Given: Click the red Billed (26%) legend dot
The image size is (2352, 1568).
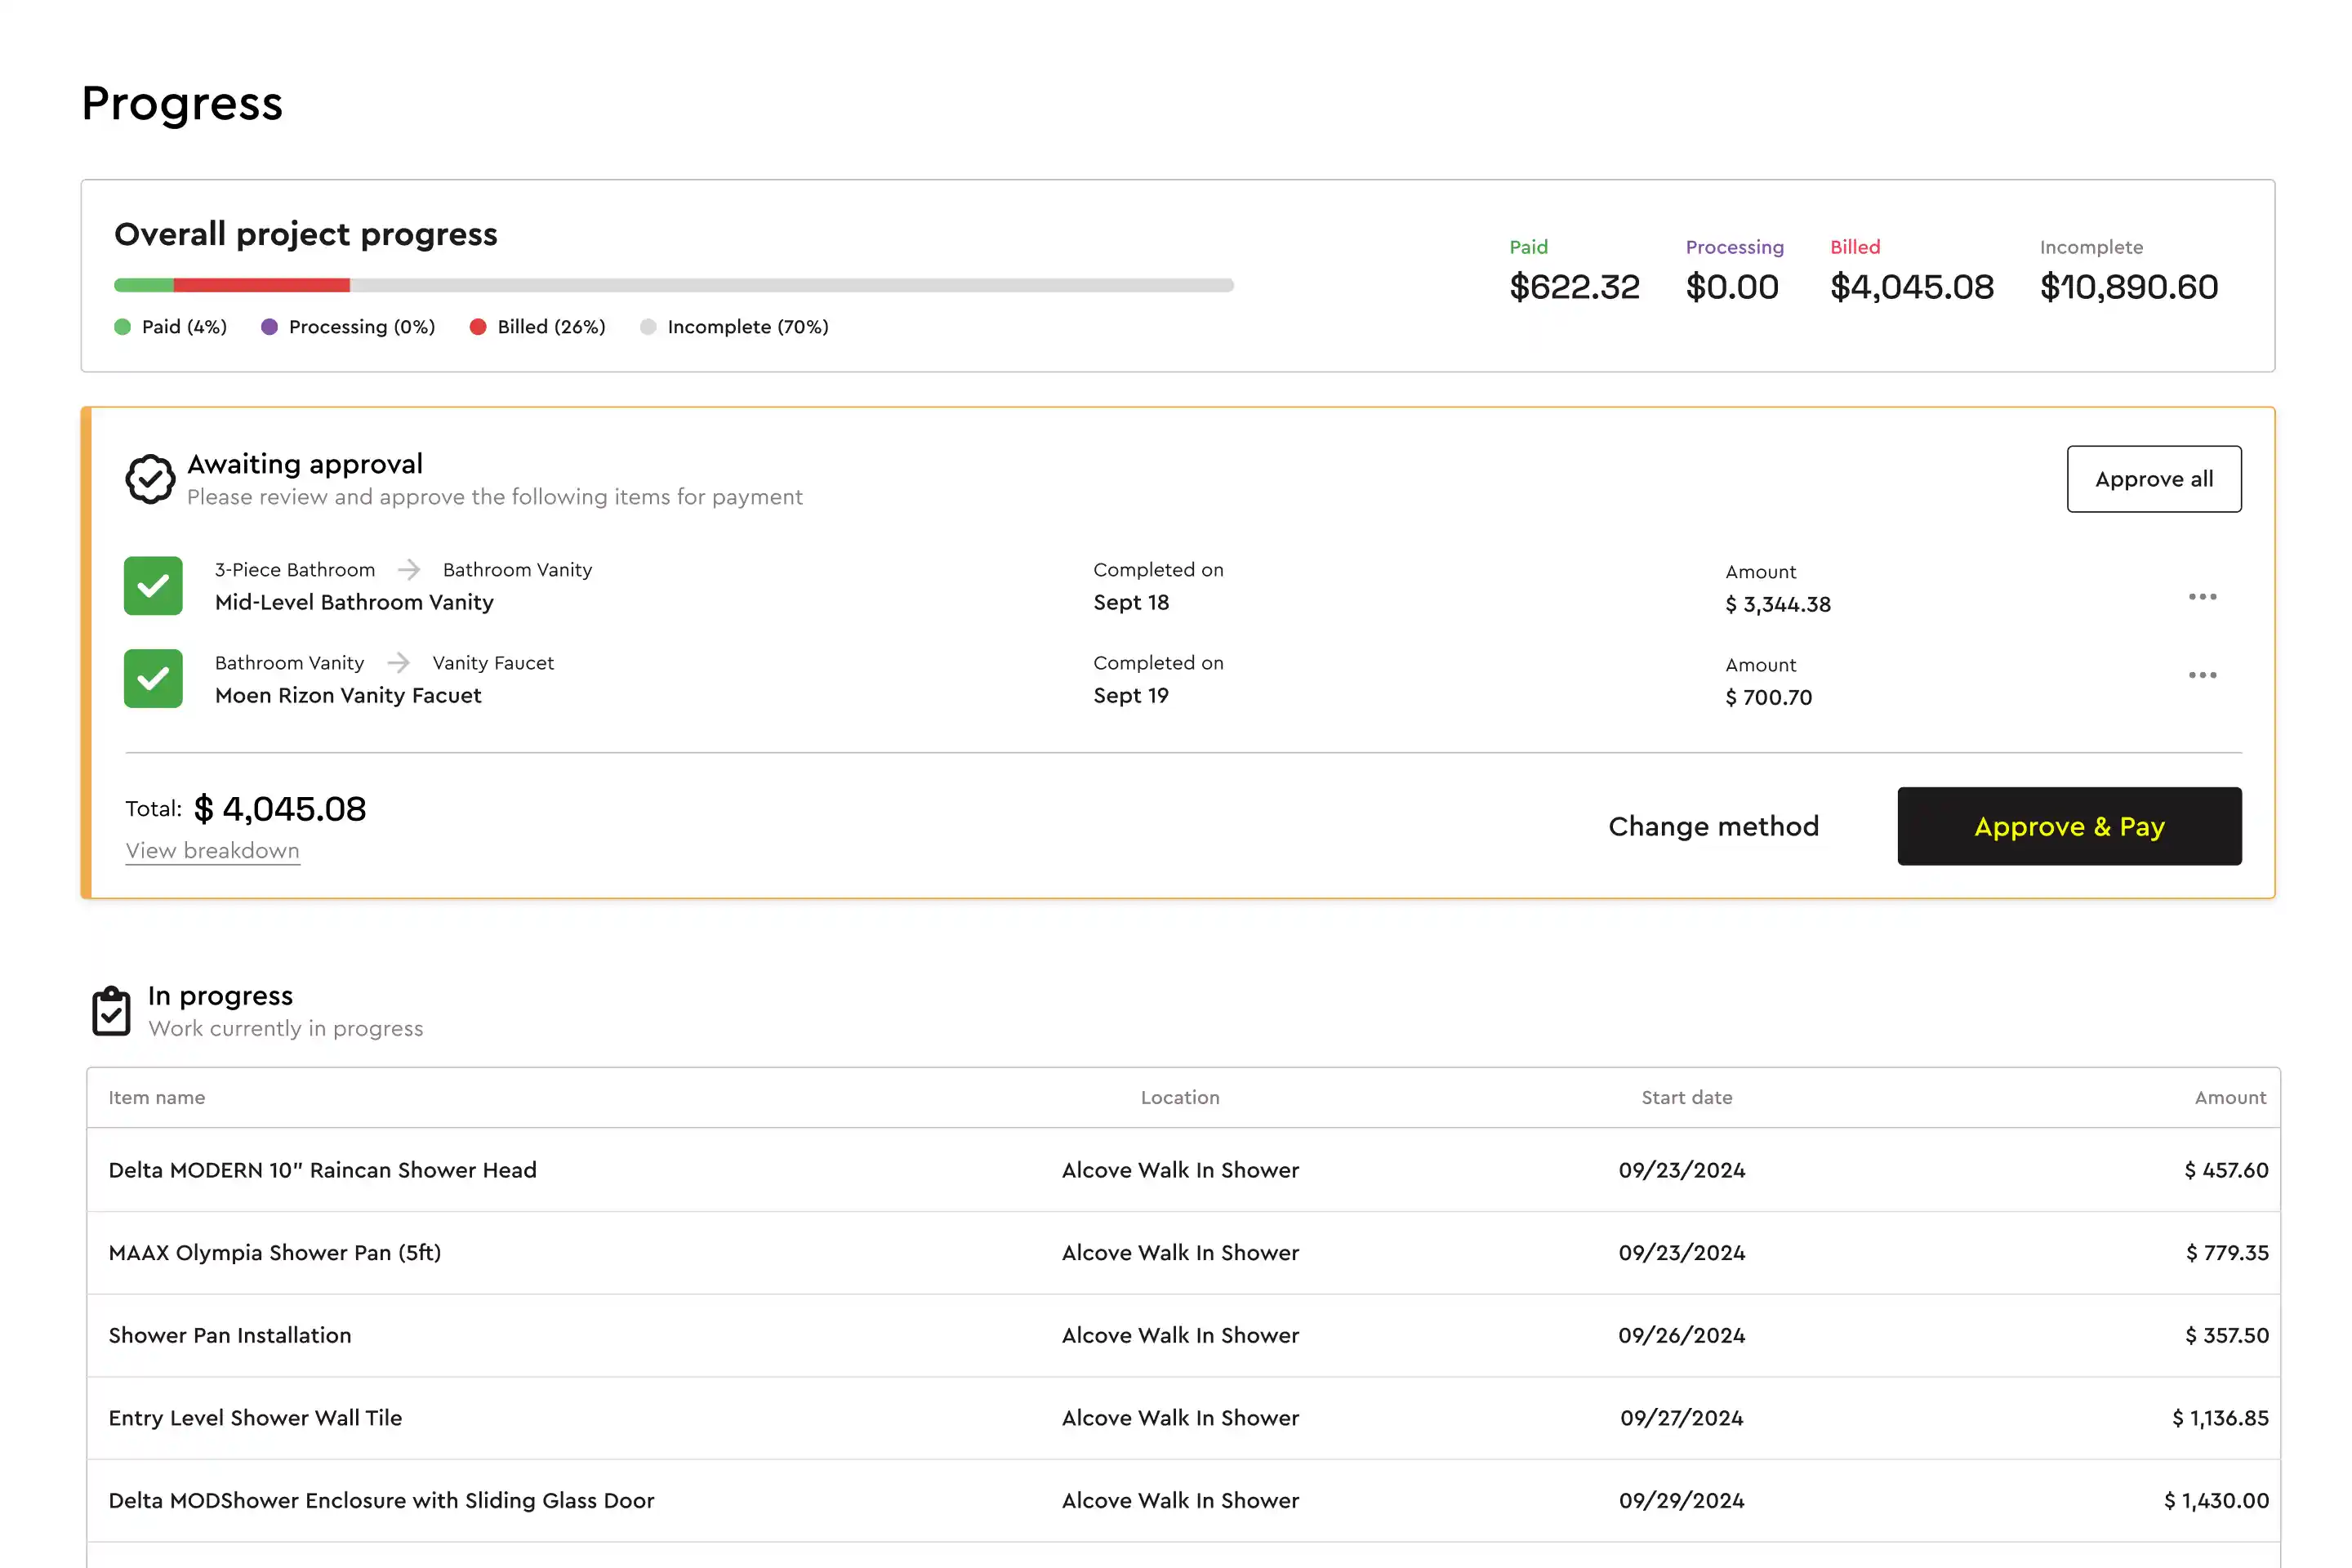Looking at the screenshot, I should (x=478, y=327).
